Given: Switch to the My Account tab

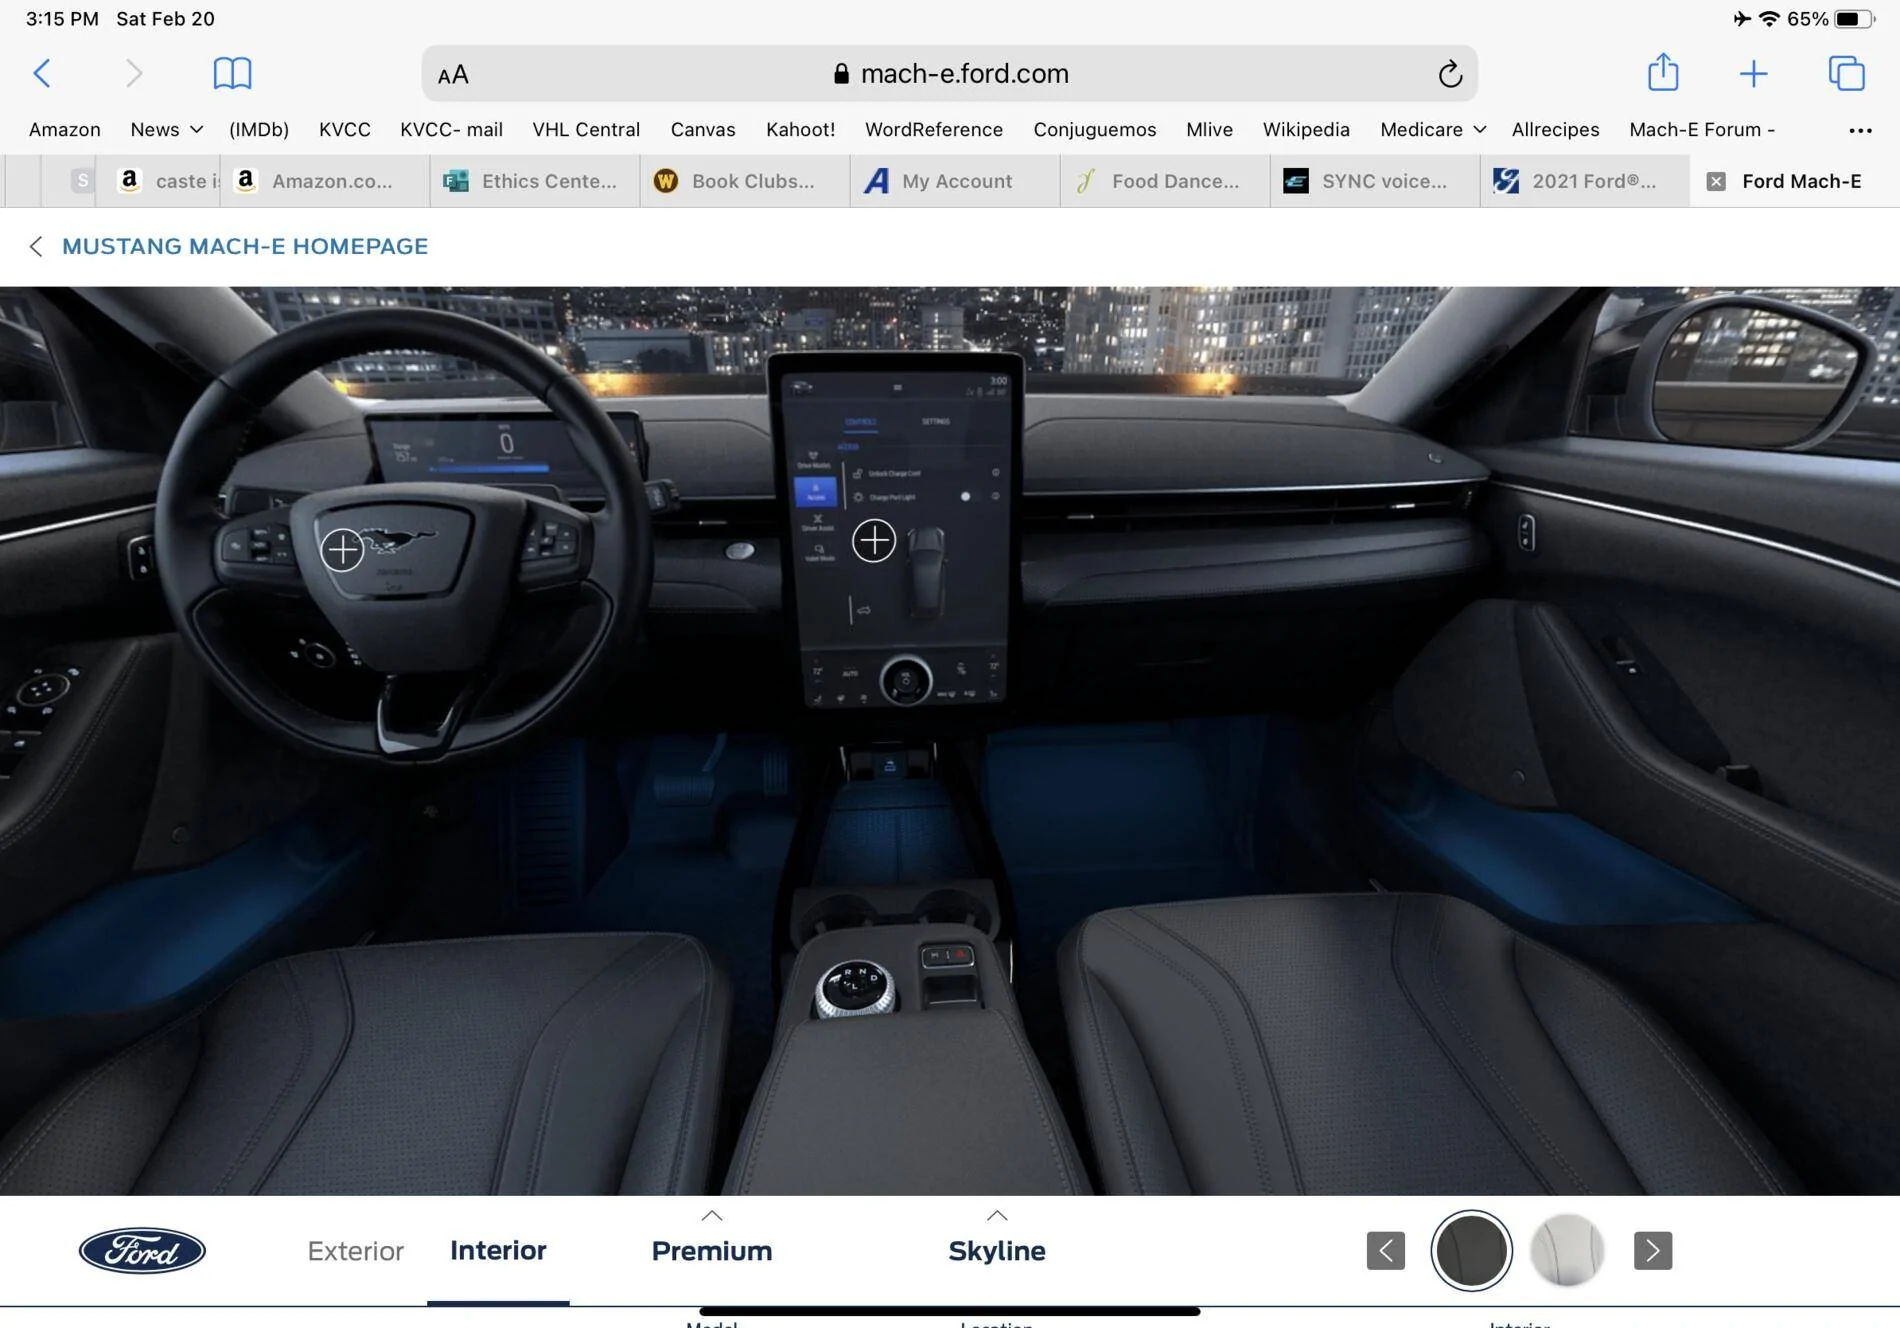Looking at the screenshot, I should tap(955, 181).
